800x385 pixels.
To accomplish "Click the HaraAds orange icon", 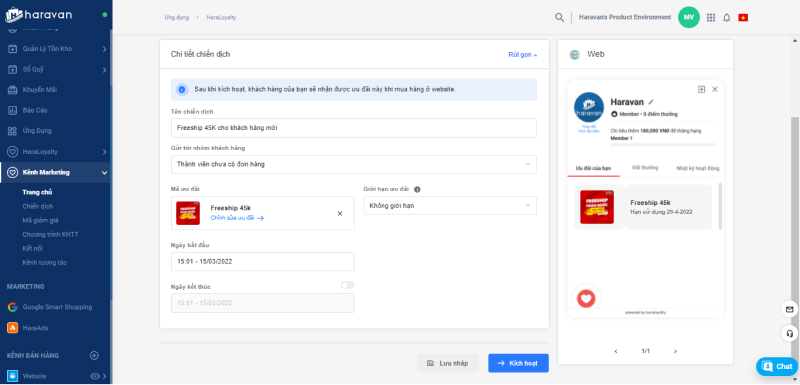I will (x=12, y=328).
